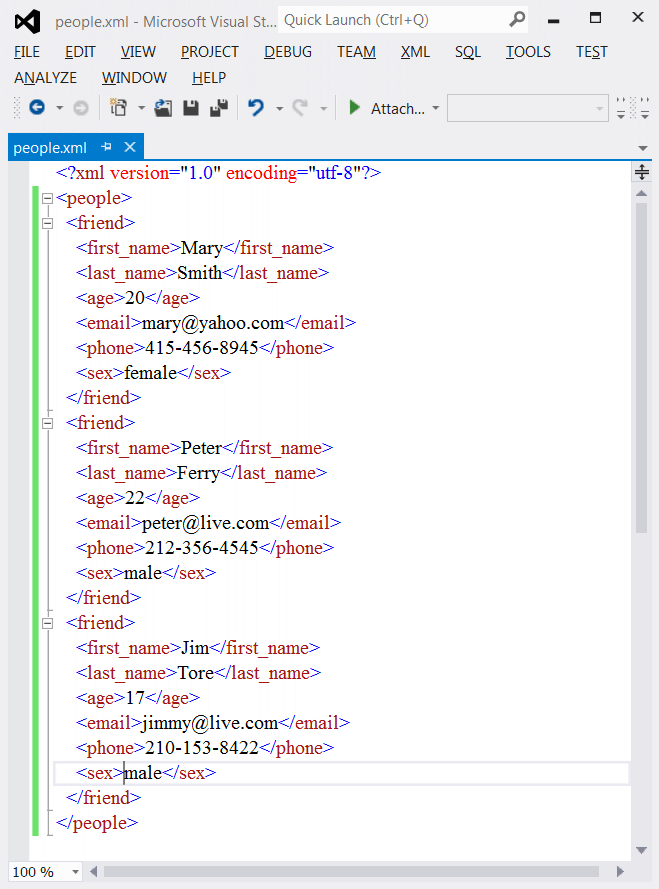Open the FILE menu
Screen dimensions: 659x889
[x=27, y=52]
